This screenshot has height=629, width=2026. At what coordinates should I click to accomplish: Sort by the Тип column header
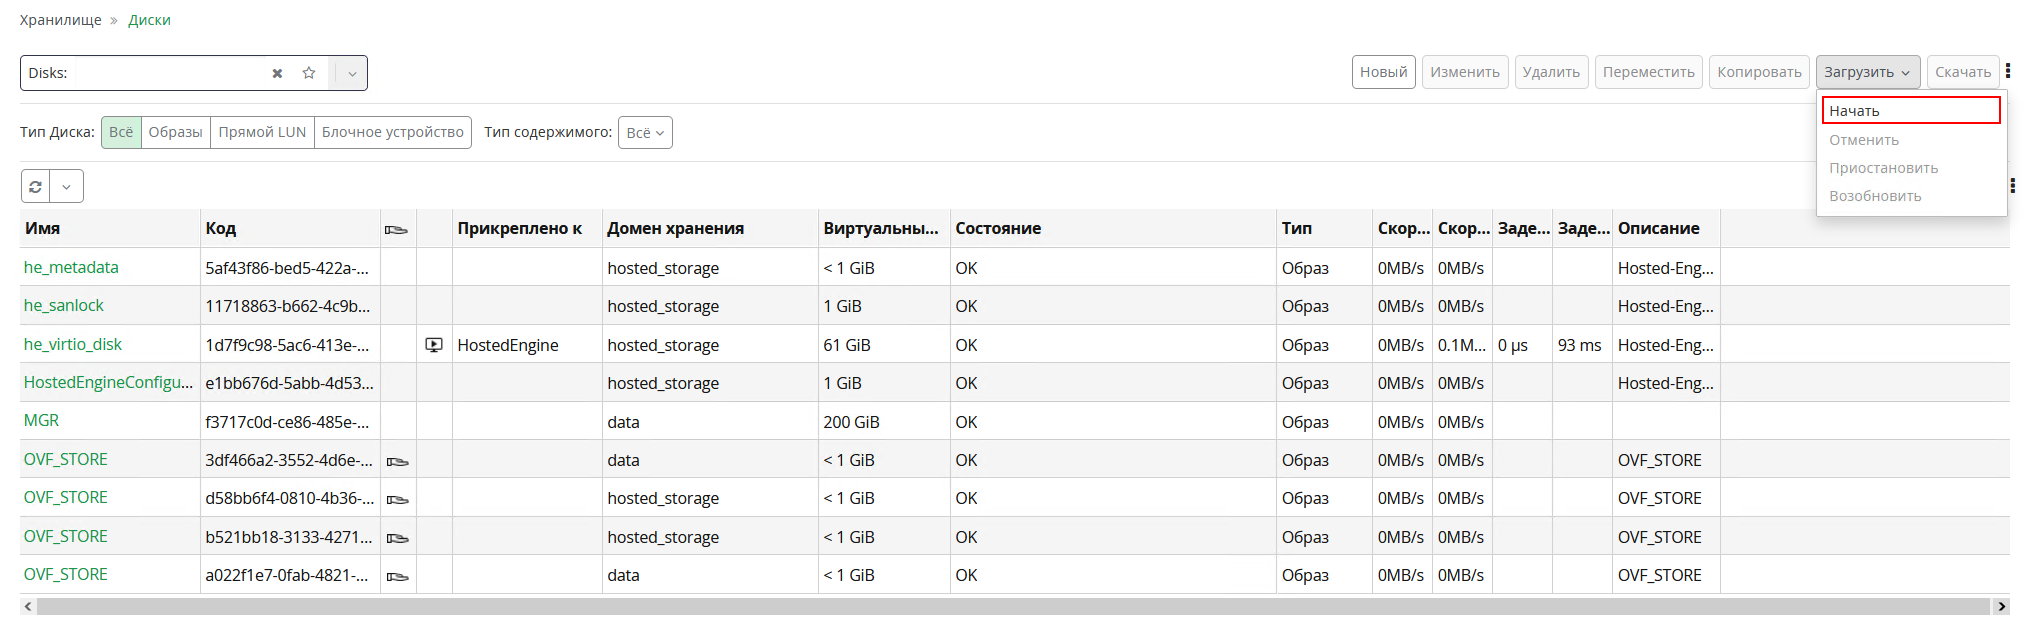coord(1324,228)
